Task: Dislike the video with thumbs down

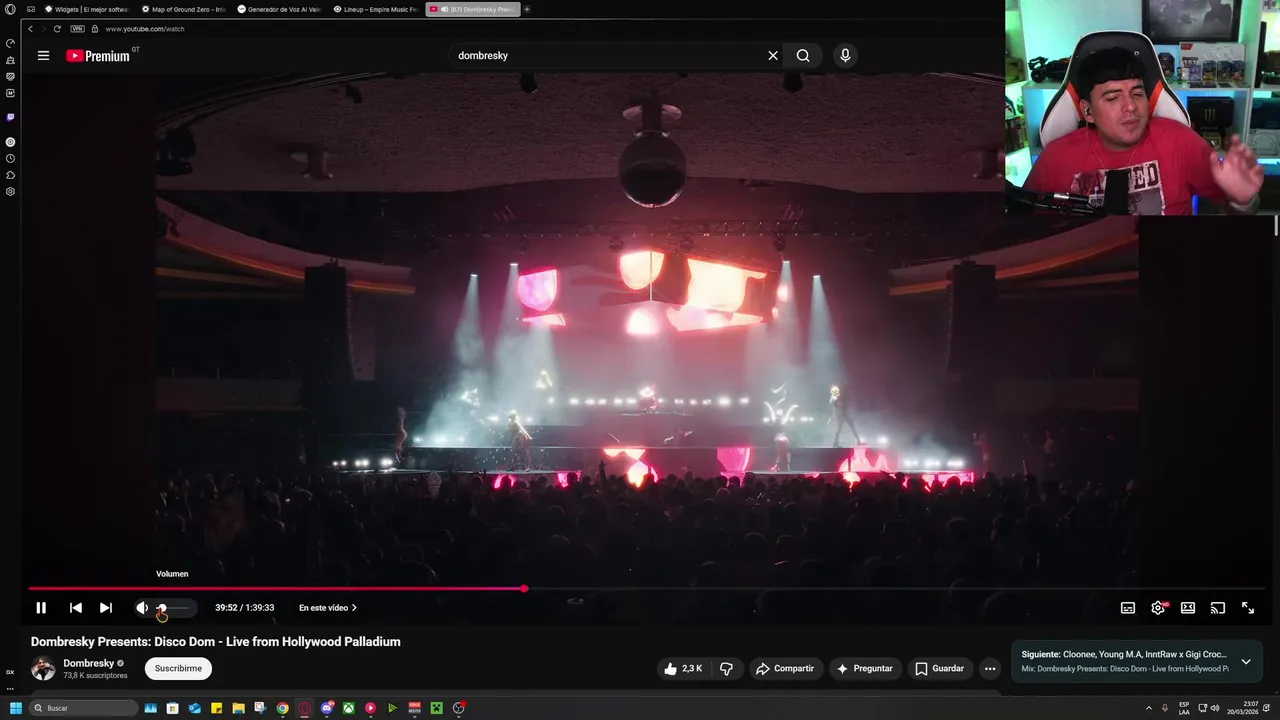Action: click(727, 669)
